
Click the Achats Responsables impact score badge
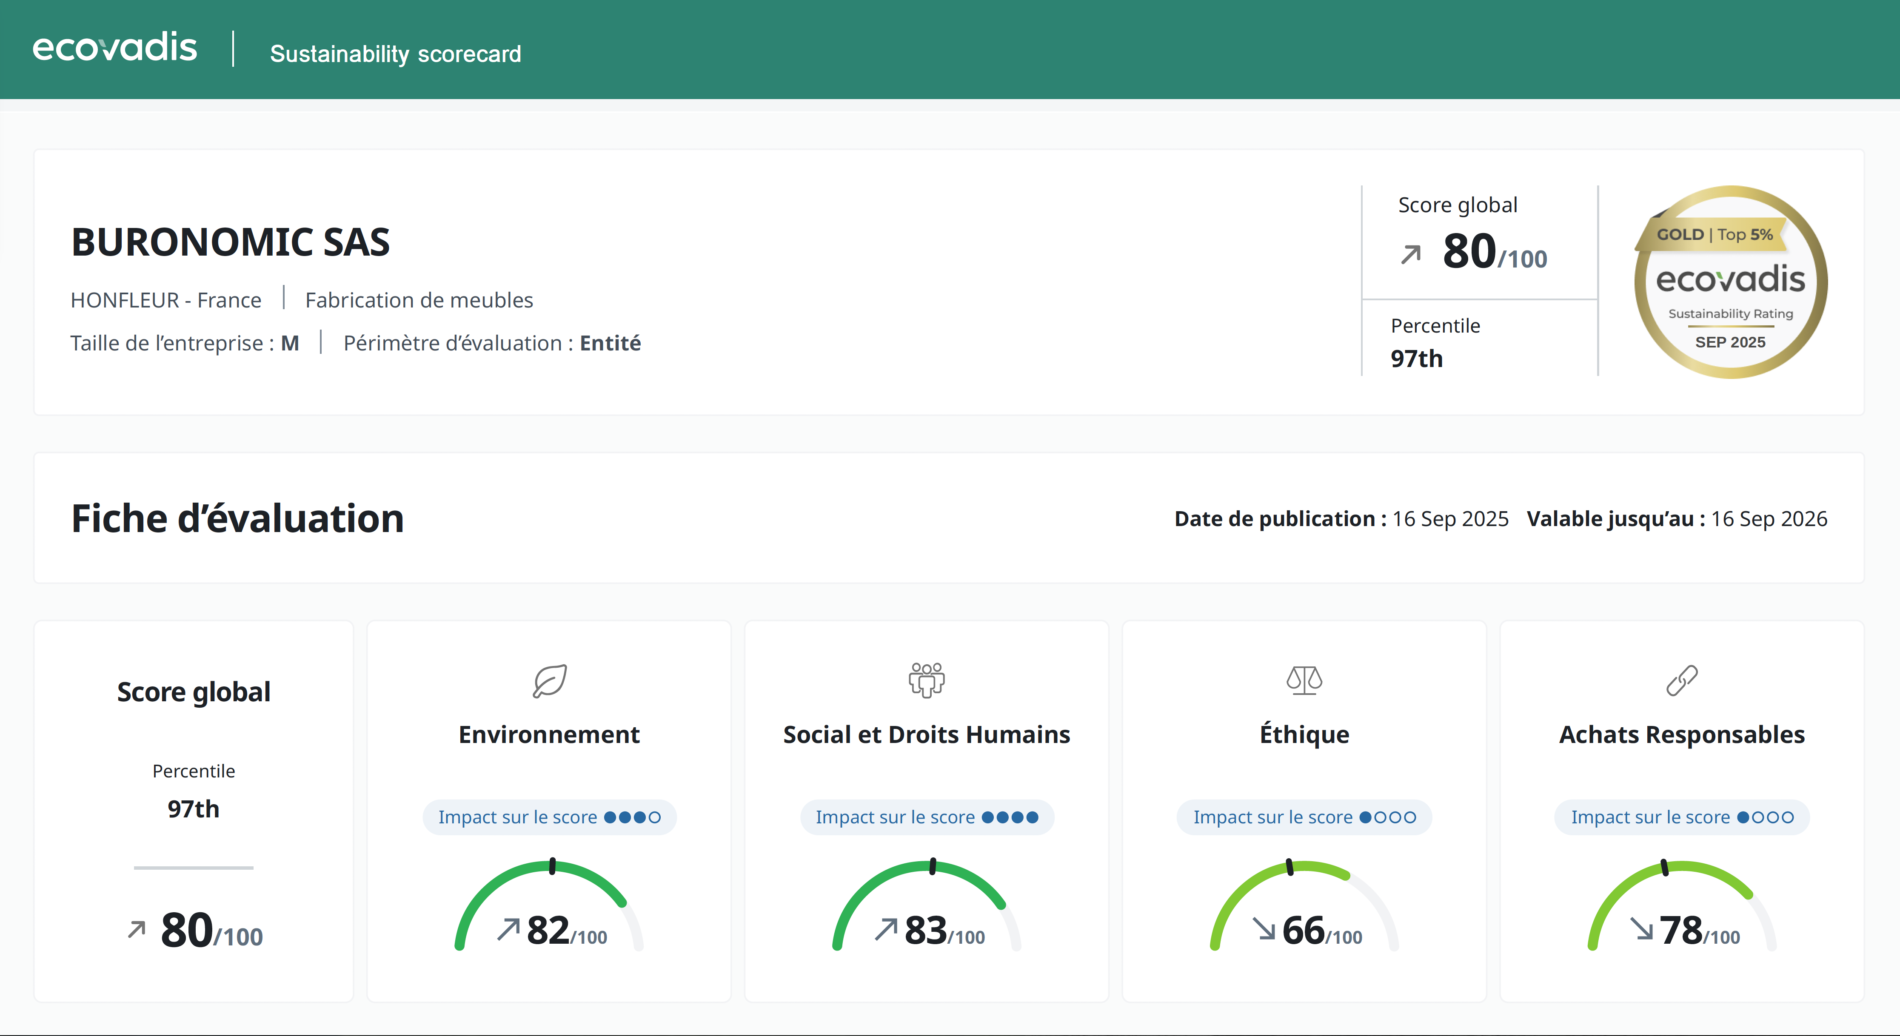[1681, 817]
